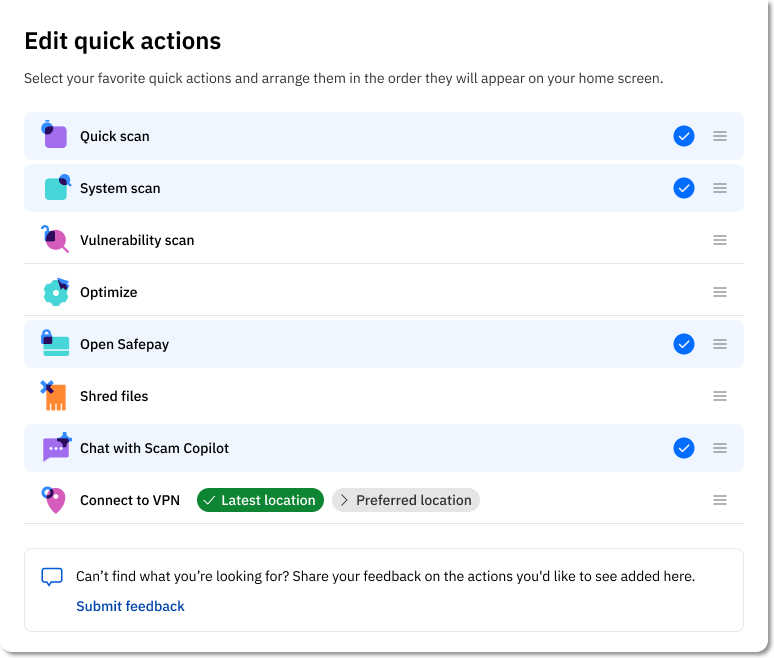
Task: Grab the System scan reorder handle
Action: click(x=720, y=188)
